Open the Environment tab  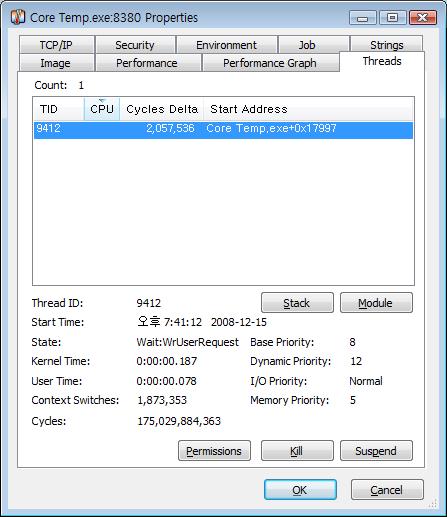[x=226, y=45]
